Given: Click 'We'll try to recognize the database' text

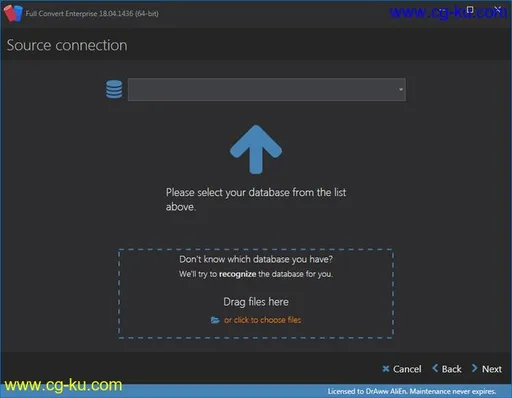Looking at the screenshot, I should pyautogui.click(x=256, y=274).
